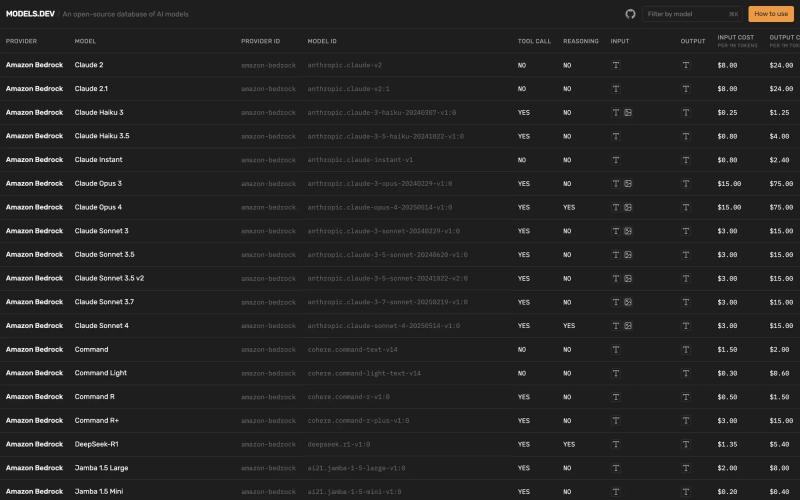Click the amazon-bedrock provider ID for Jamba 1.5 Mini

(x=268, y=492)
